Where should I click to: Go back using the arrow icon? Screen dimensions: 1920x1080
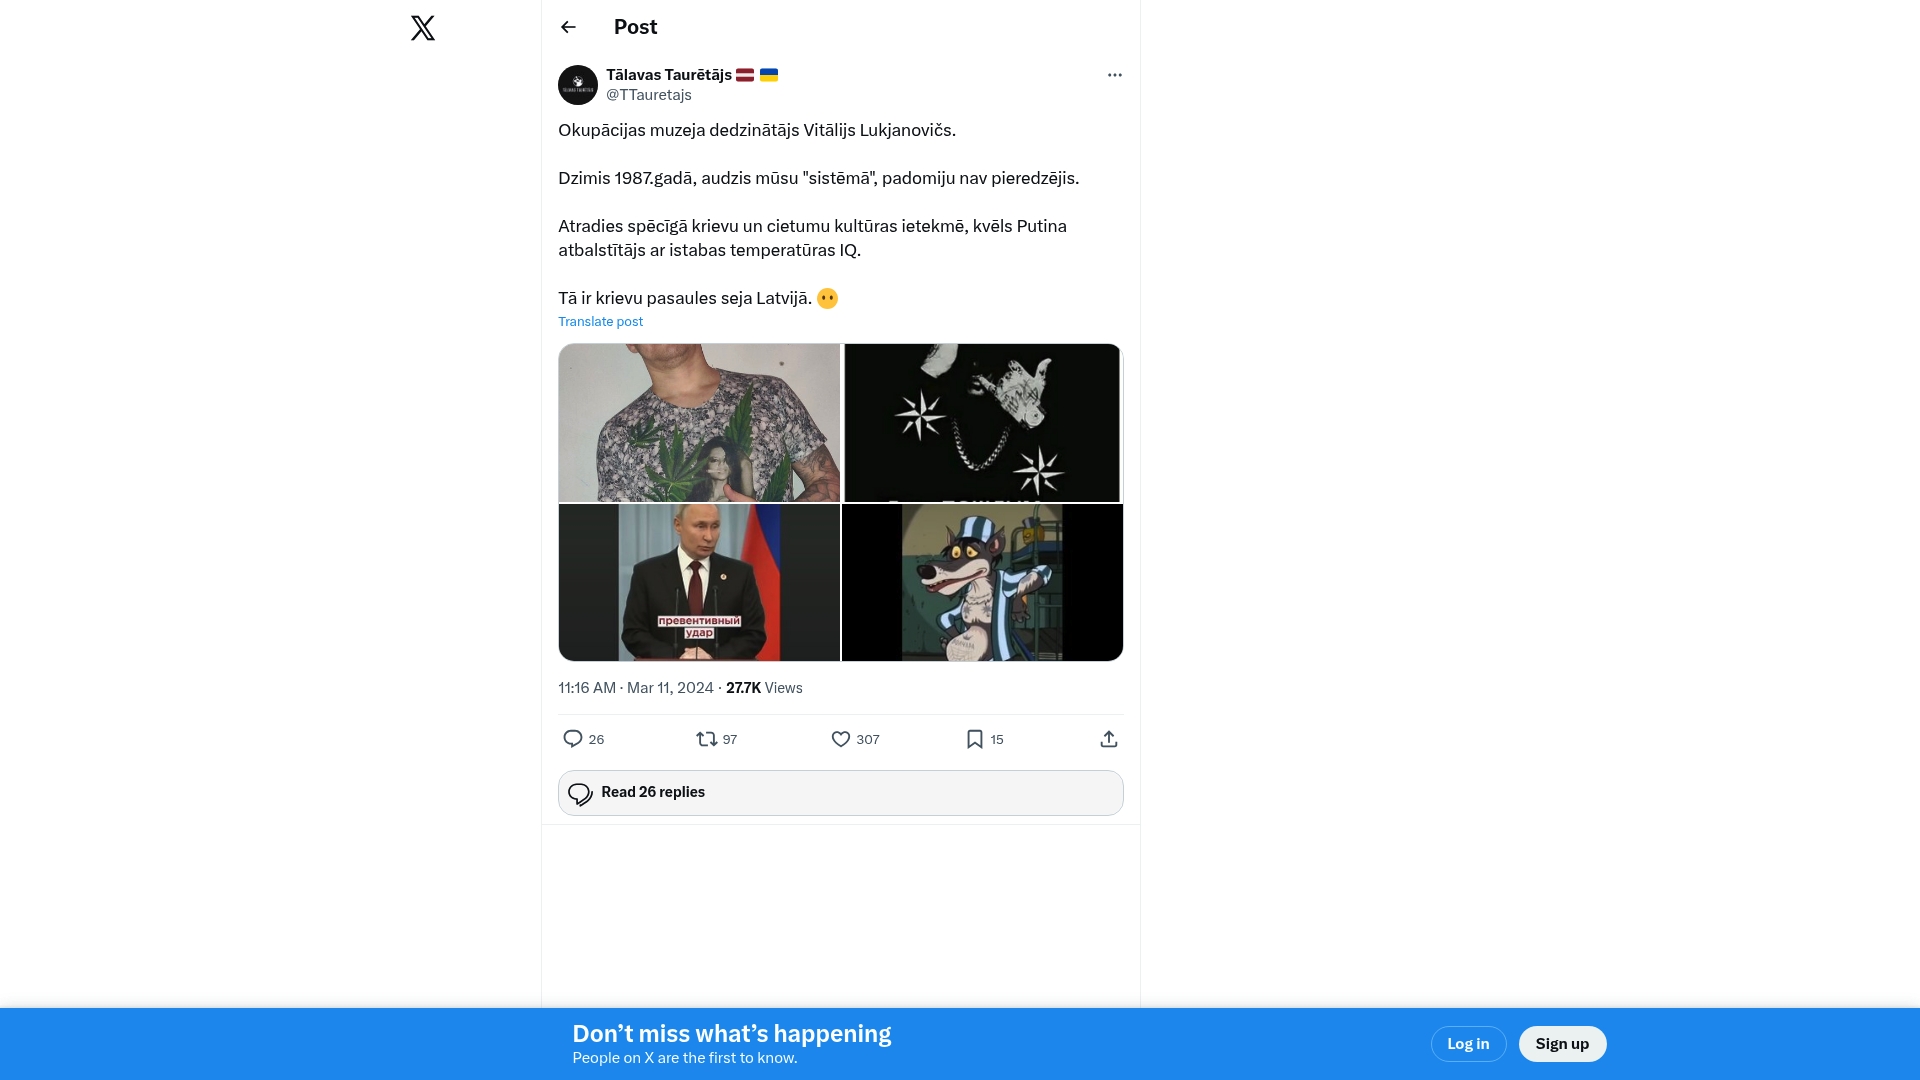coord(568,27)
